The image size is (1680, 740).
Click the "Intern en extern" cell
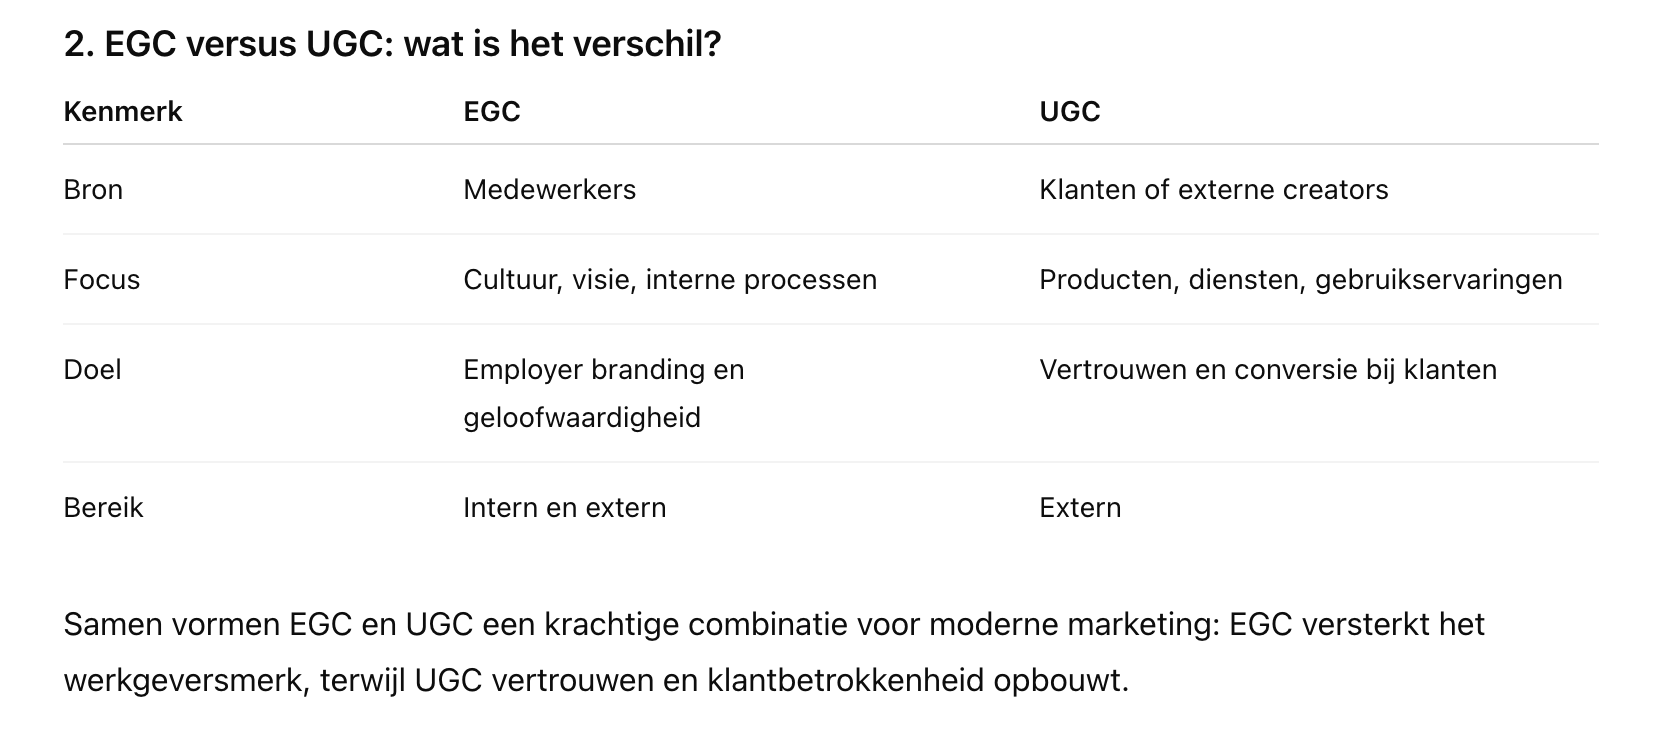click(x=564, y=507)
